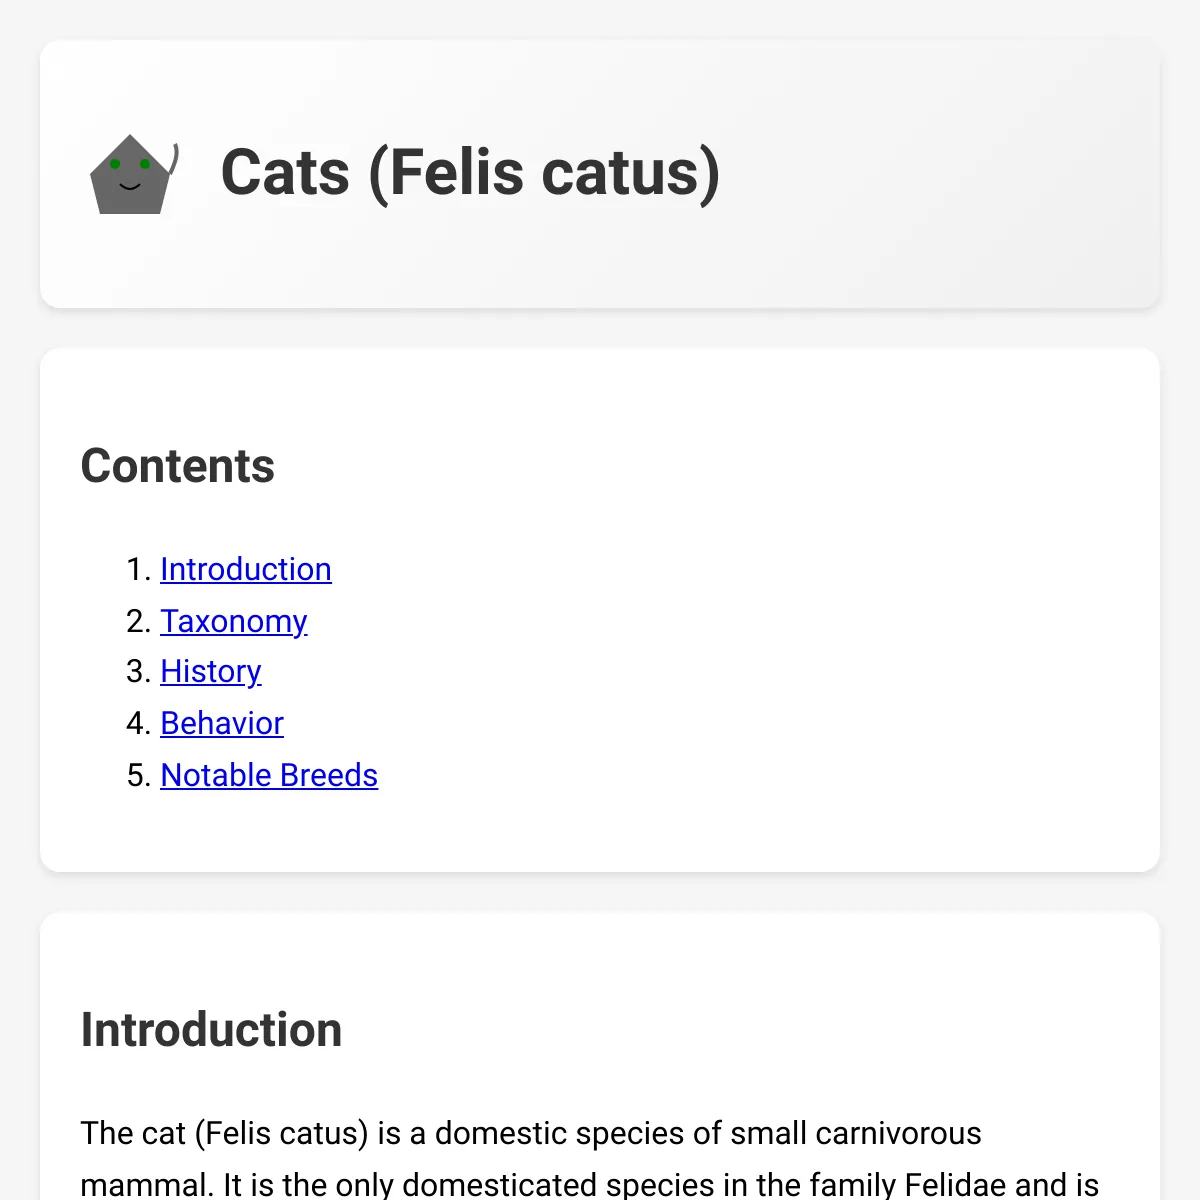Follow the History contents link
The image size is (1200, 1200).
[211, 672]
